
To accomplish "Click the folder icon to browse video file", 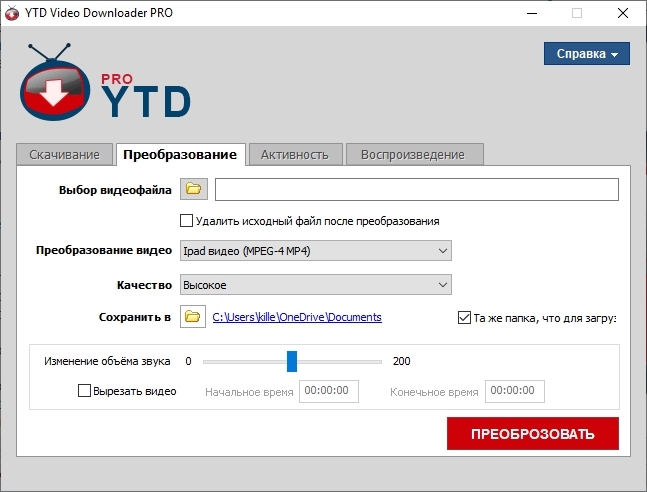I will [x=192, y=190].
